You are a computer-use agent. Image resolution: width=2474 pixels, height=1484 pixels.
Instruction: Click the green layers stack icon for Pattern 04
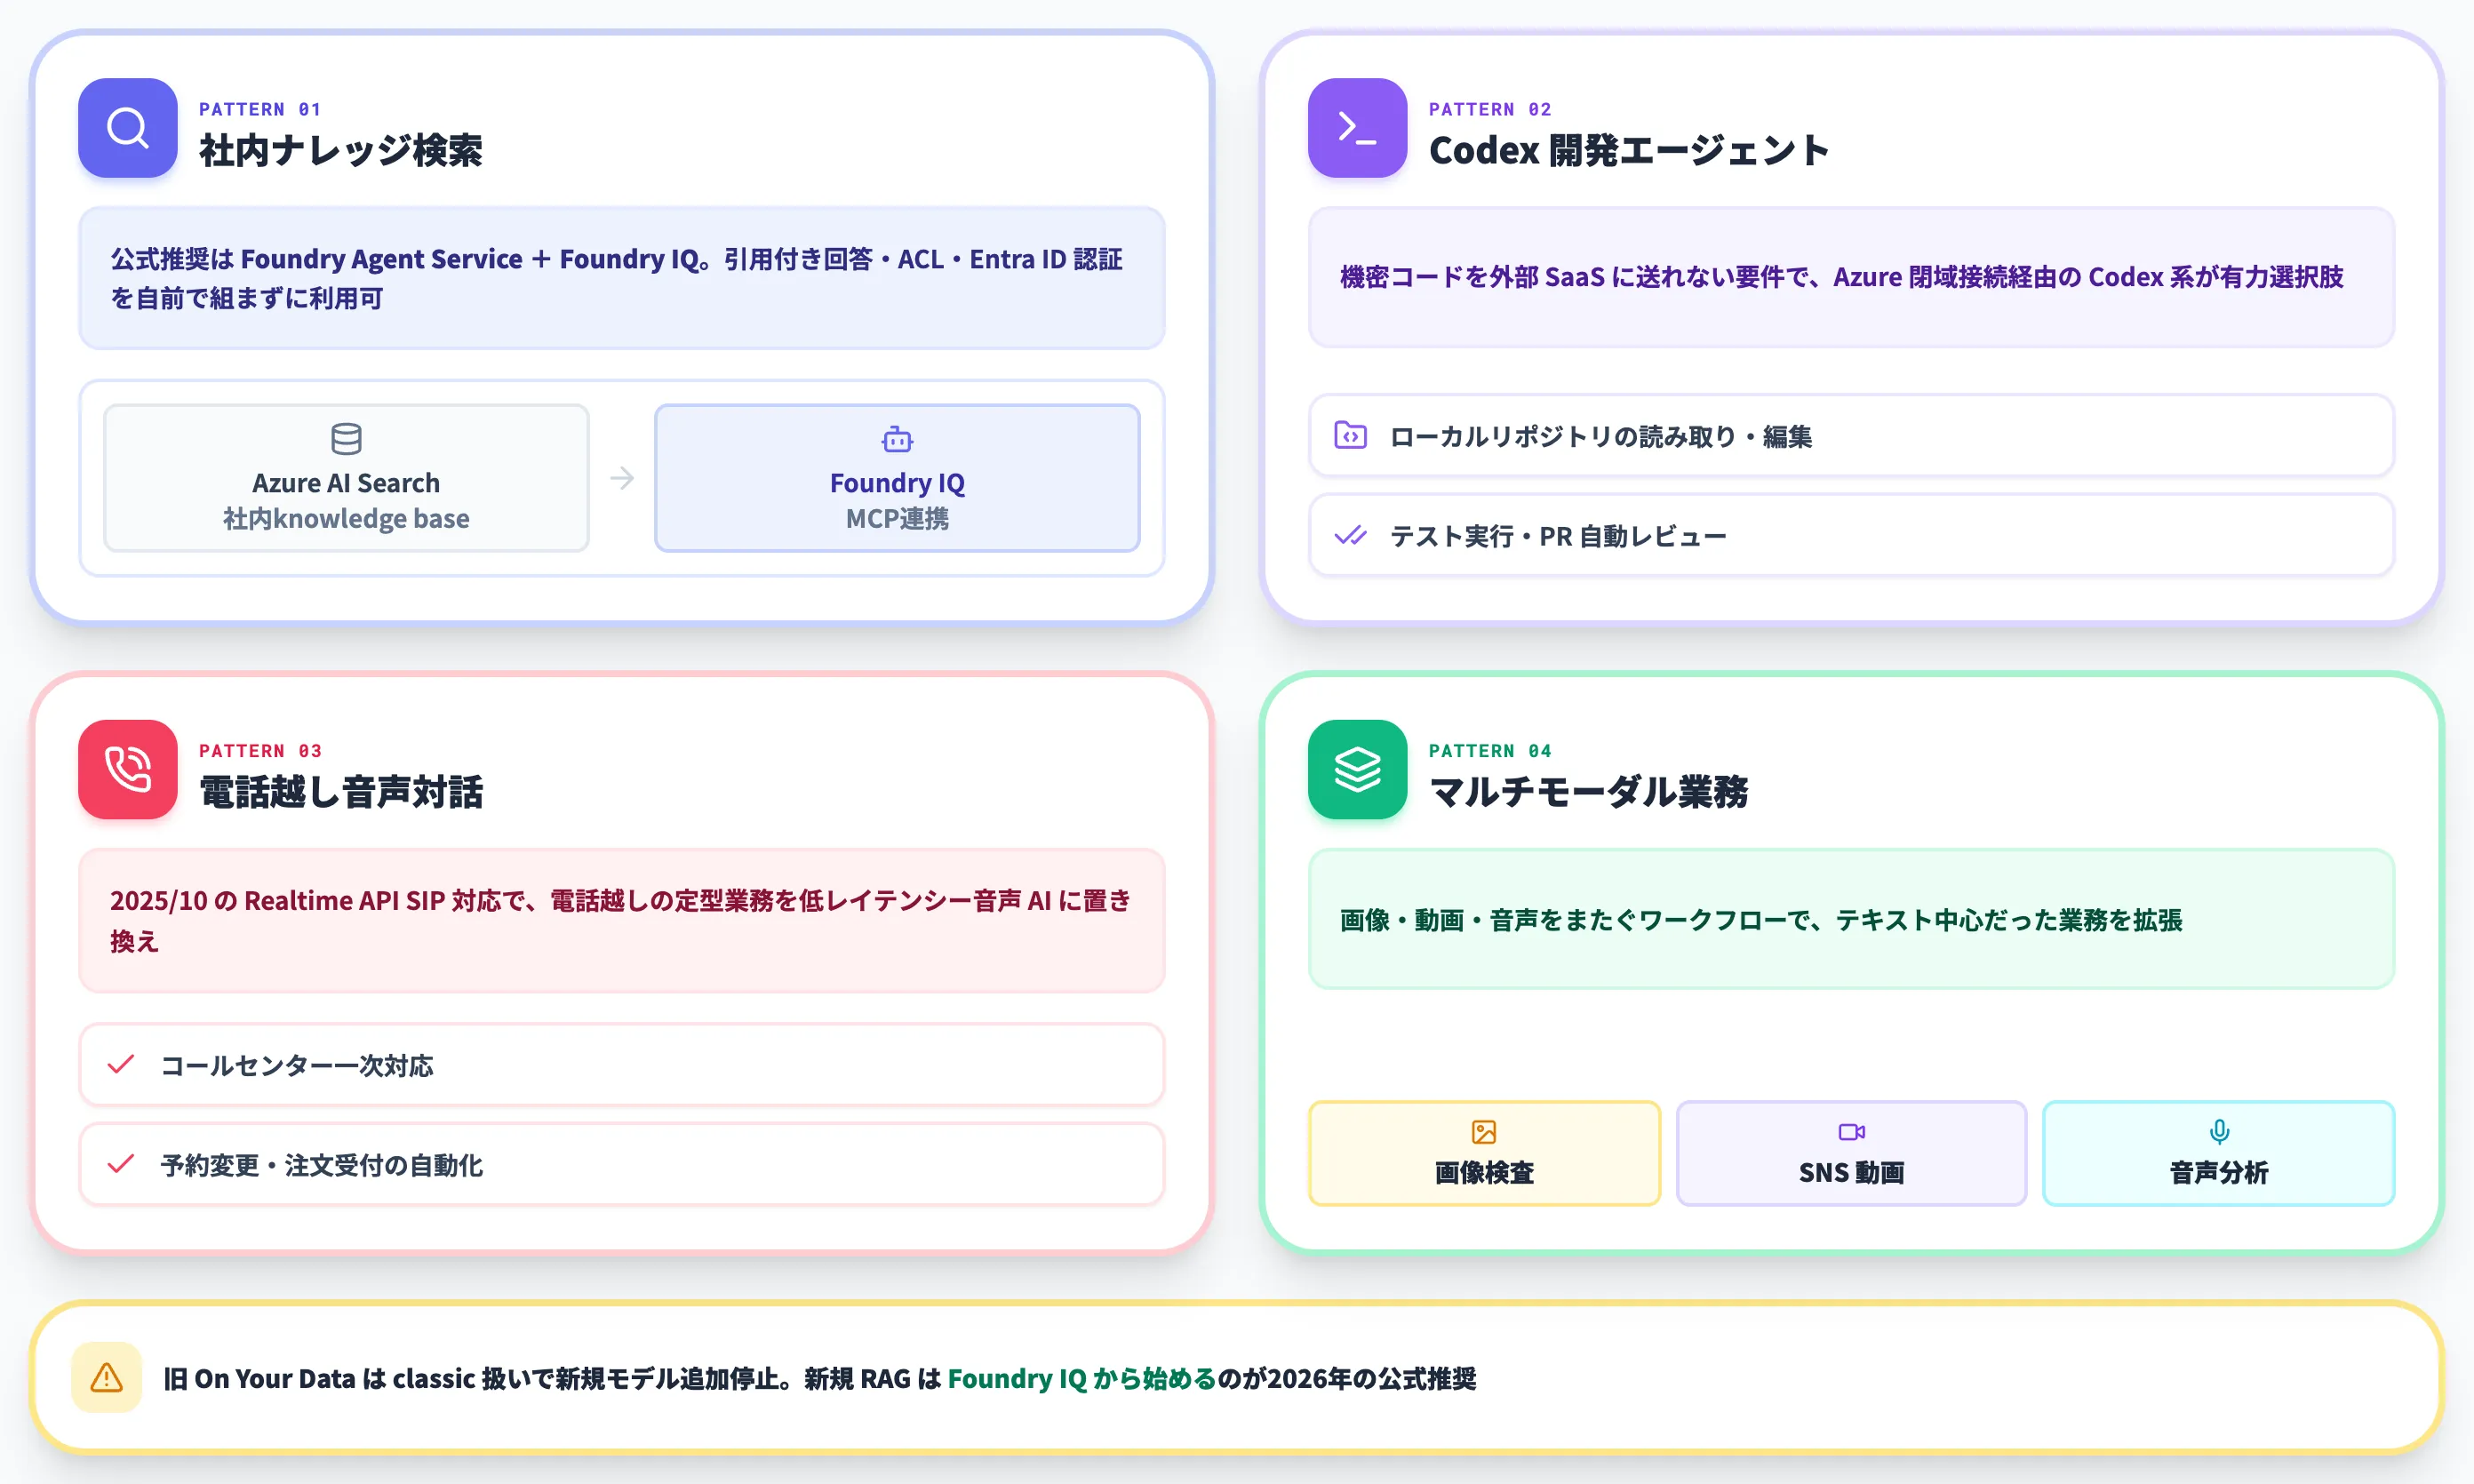click(1357, 769)
